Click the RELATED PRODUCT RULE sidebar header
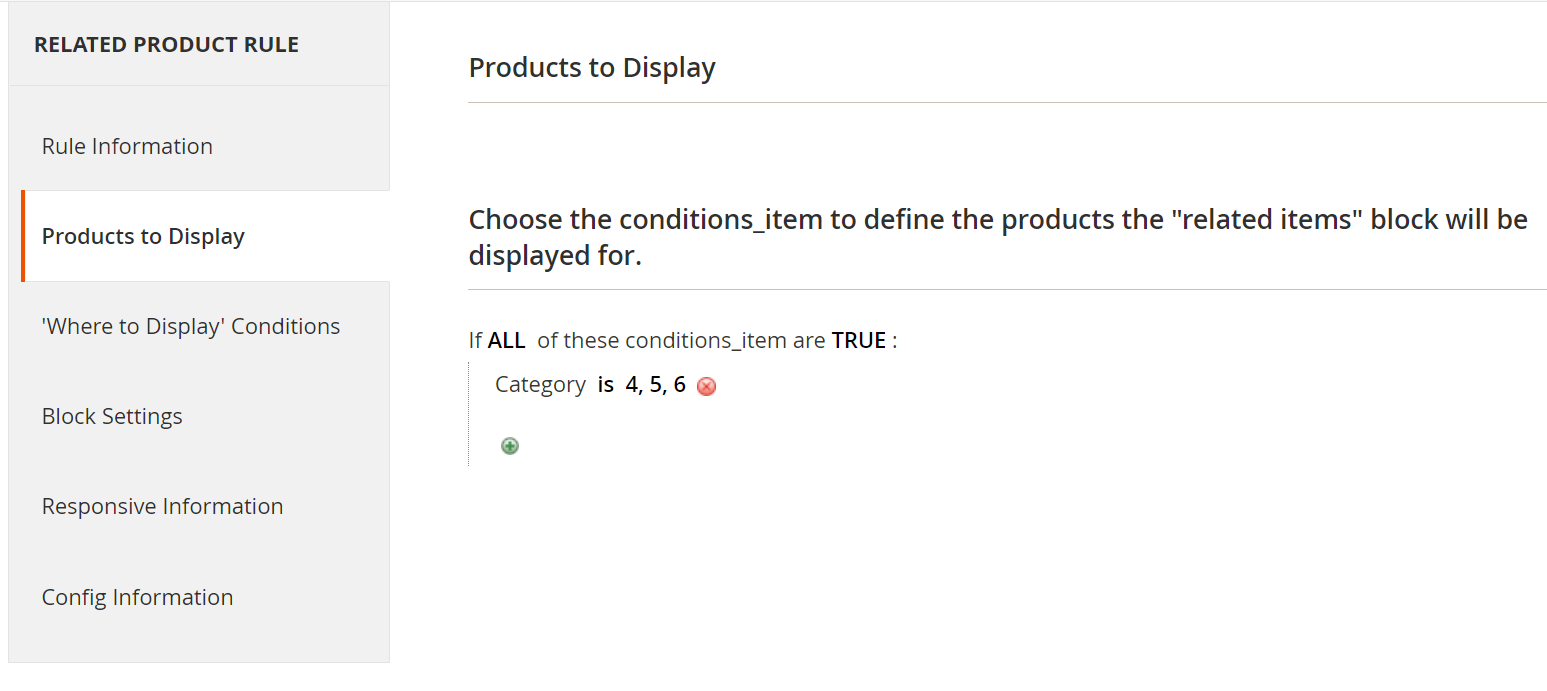Screen dimensions: 1547x691 [x=166, y=45]
